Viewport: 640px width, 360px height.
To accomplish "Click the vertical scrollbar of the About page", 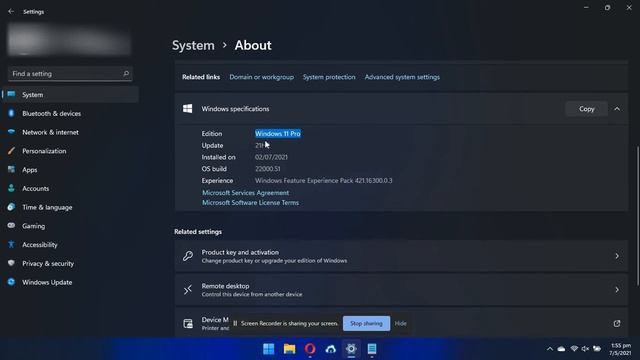I will [638, 216].
